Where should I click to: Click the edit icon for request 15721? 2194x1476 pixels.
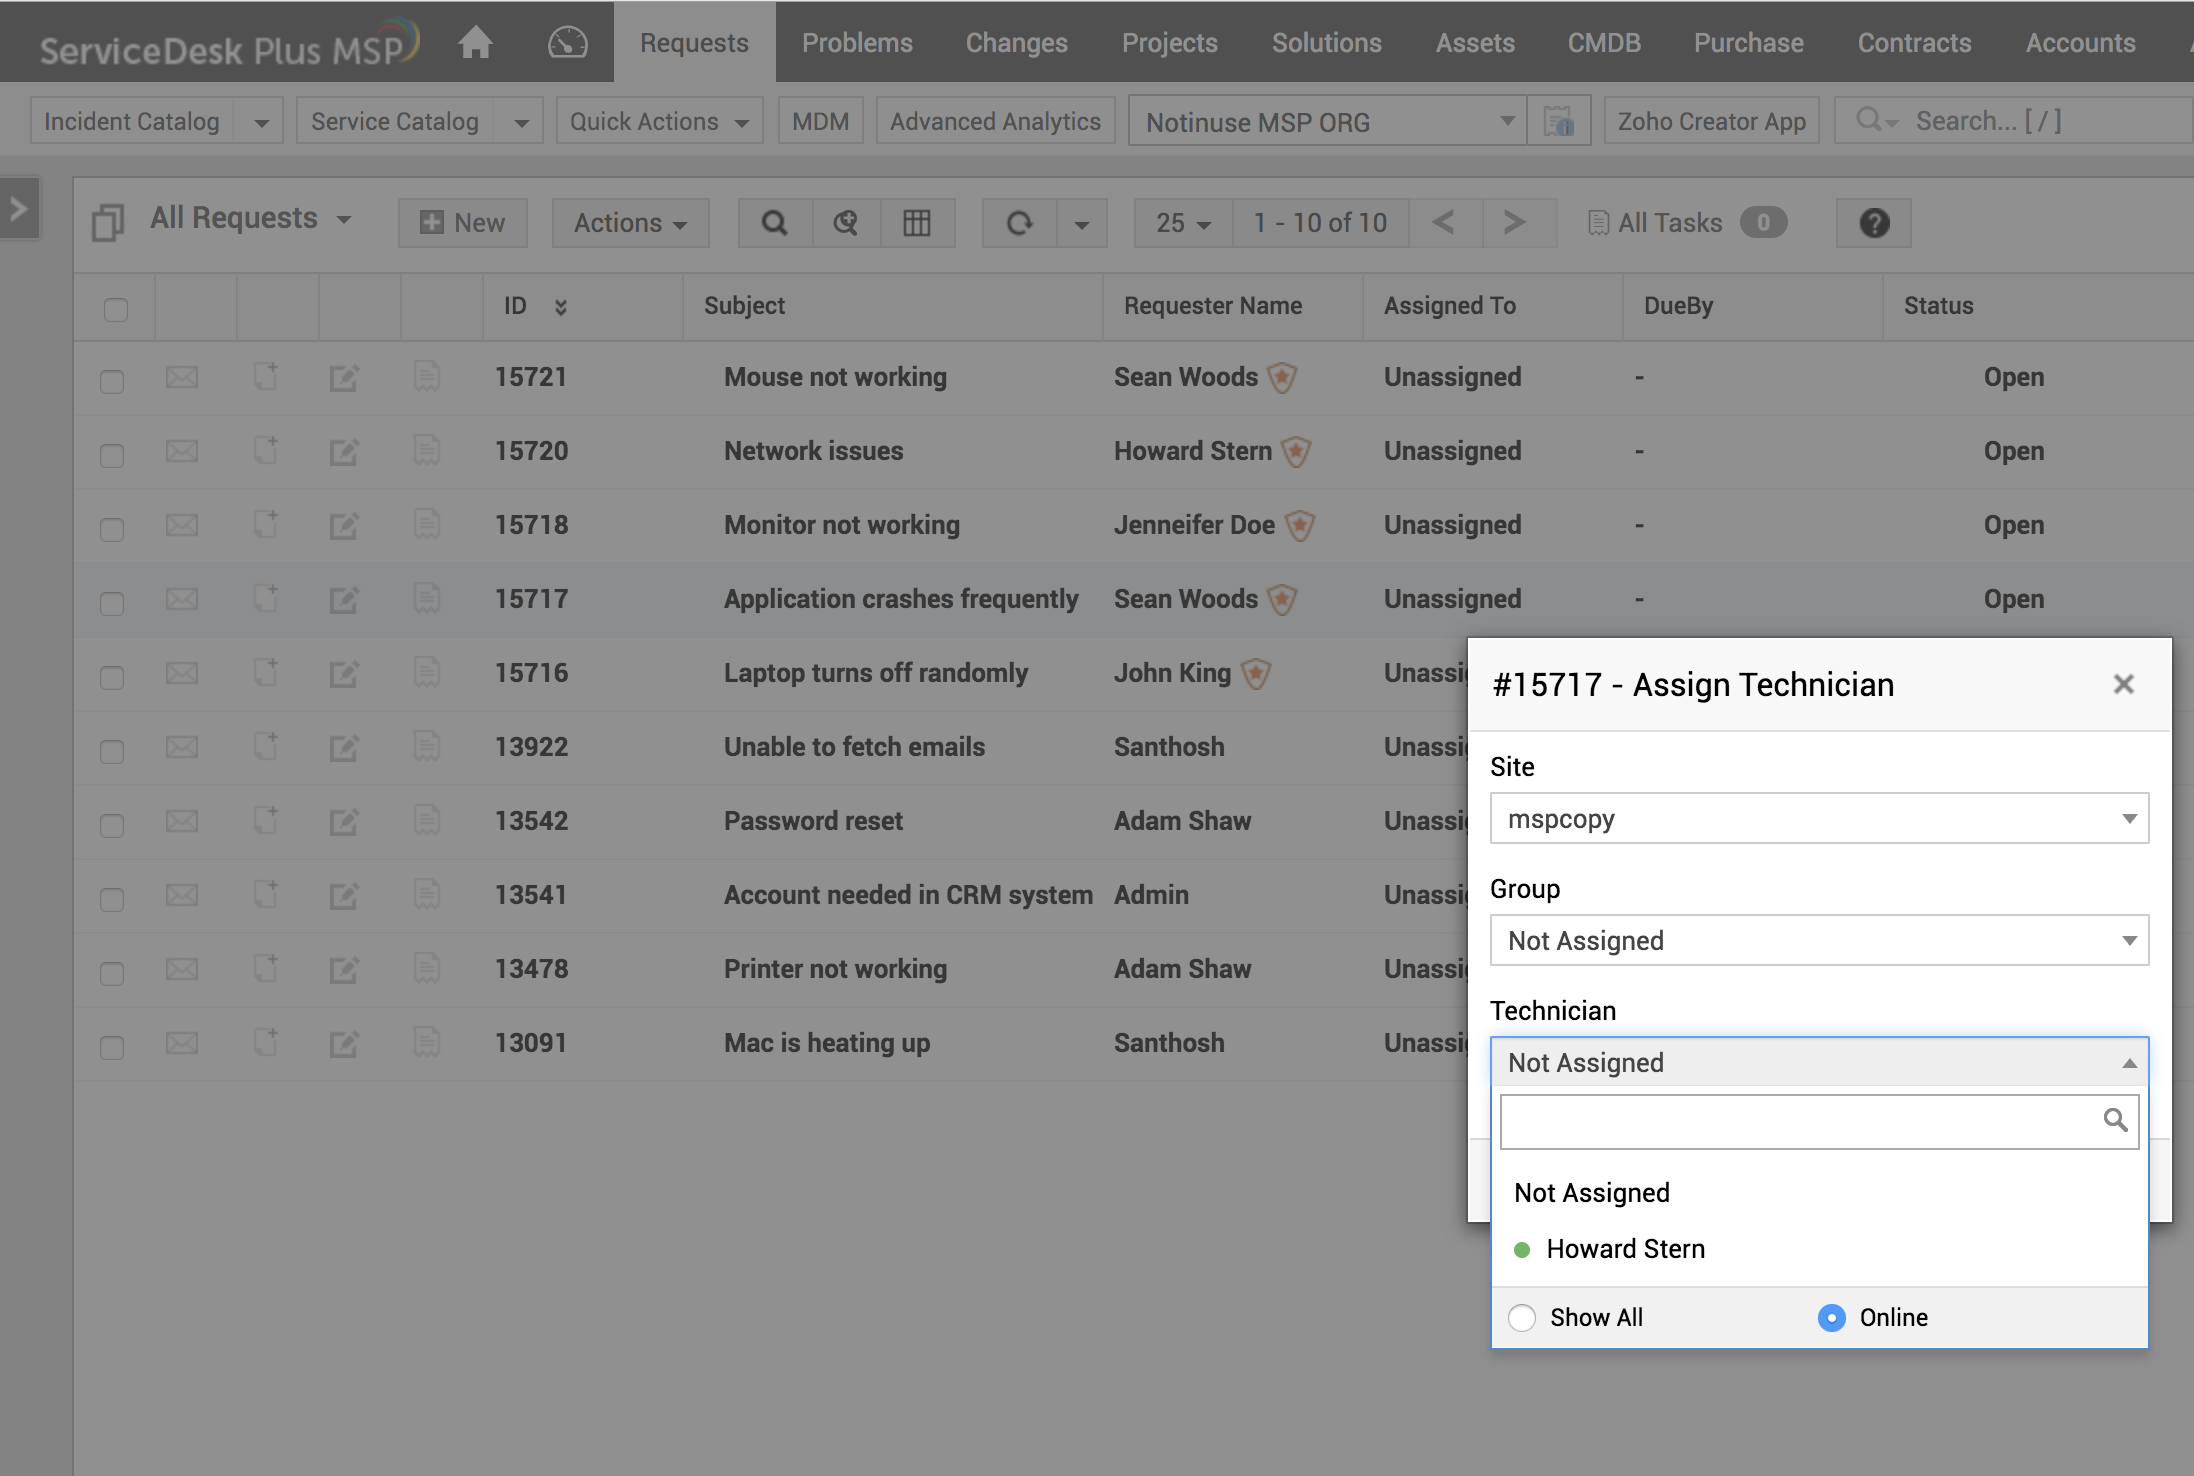point(343,378)
